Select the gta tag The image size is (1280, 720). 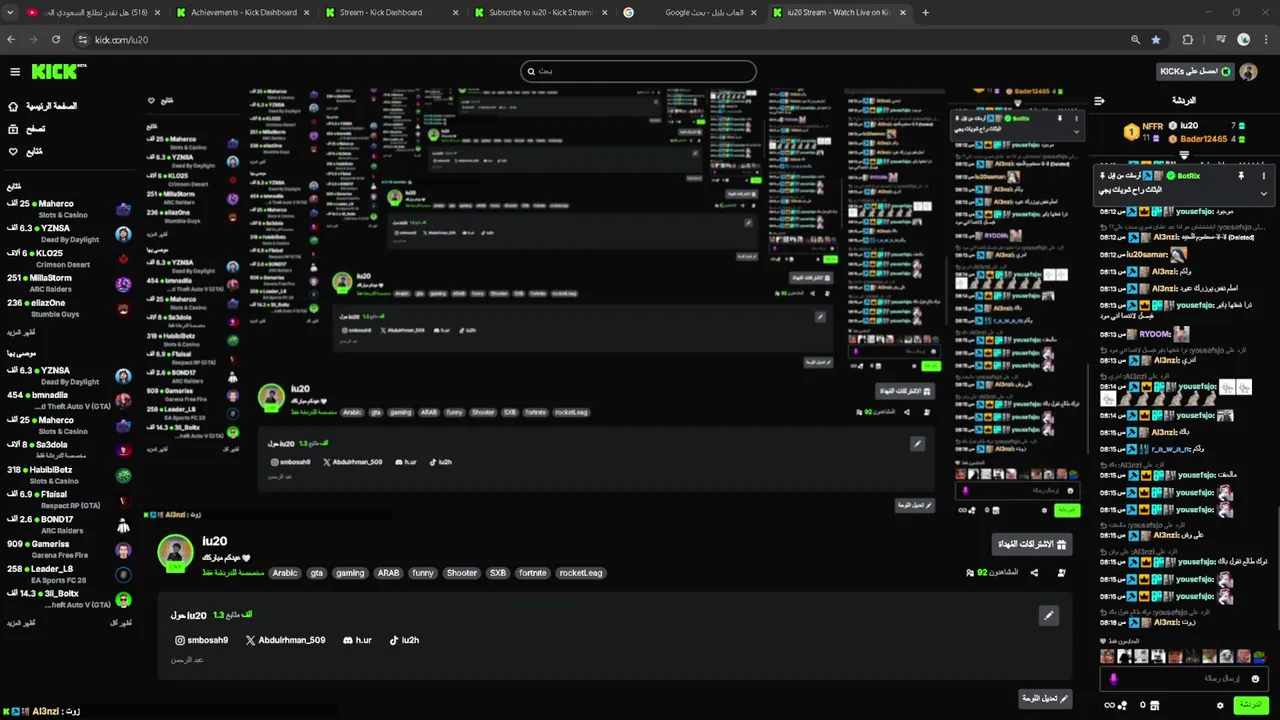tap(316, 573)
